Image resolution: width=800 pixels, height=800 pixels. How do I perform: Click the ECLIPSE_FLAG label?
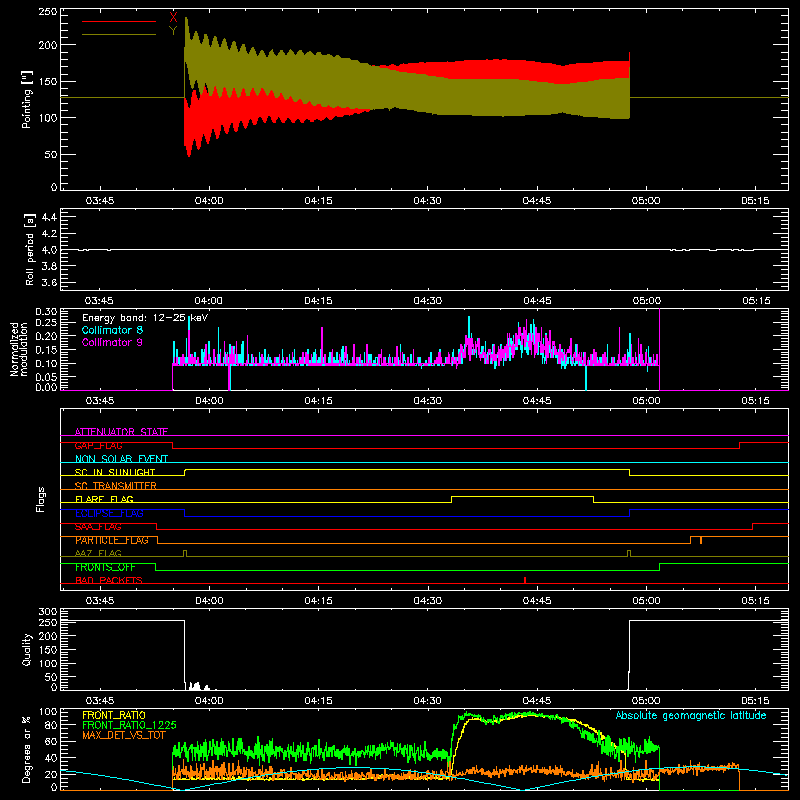(109, 513)
